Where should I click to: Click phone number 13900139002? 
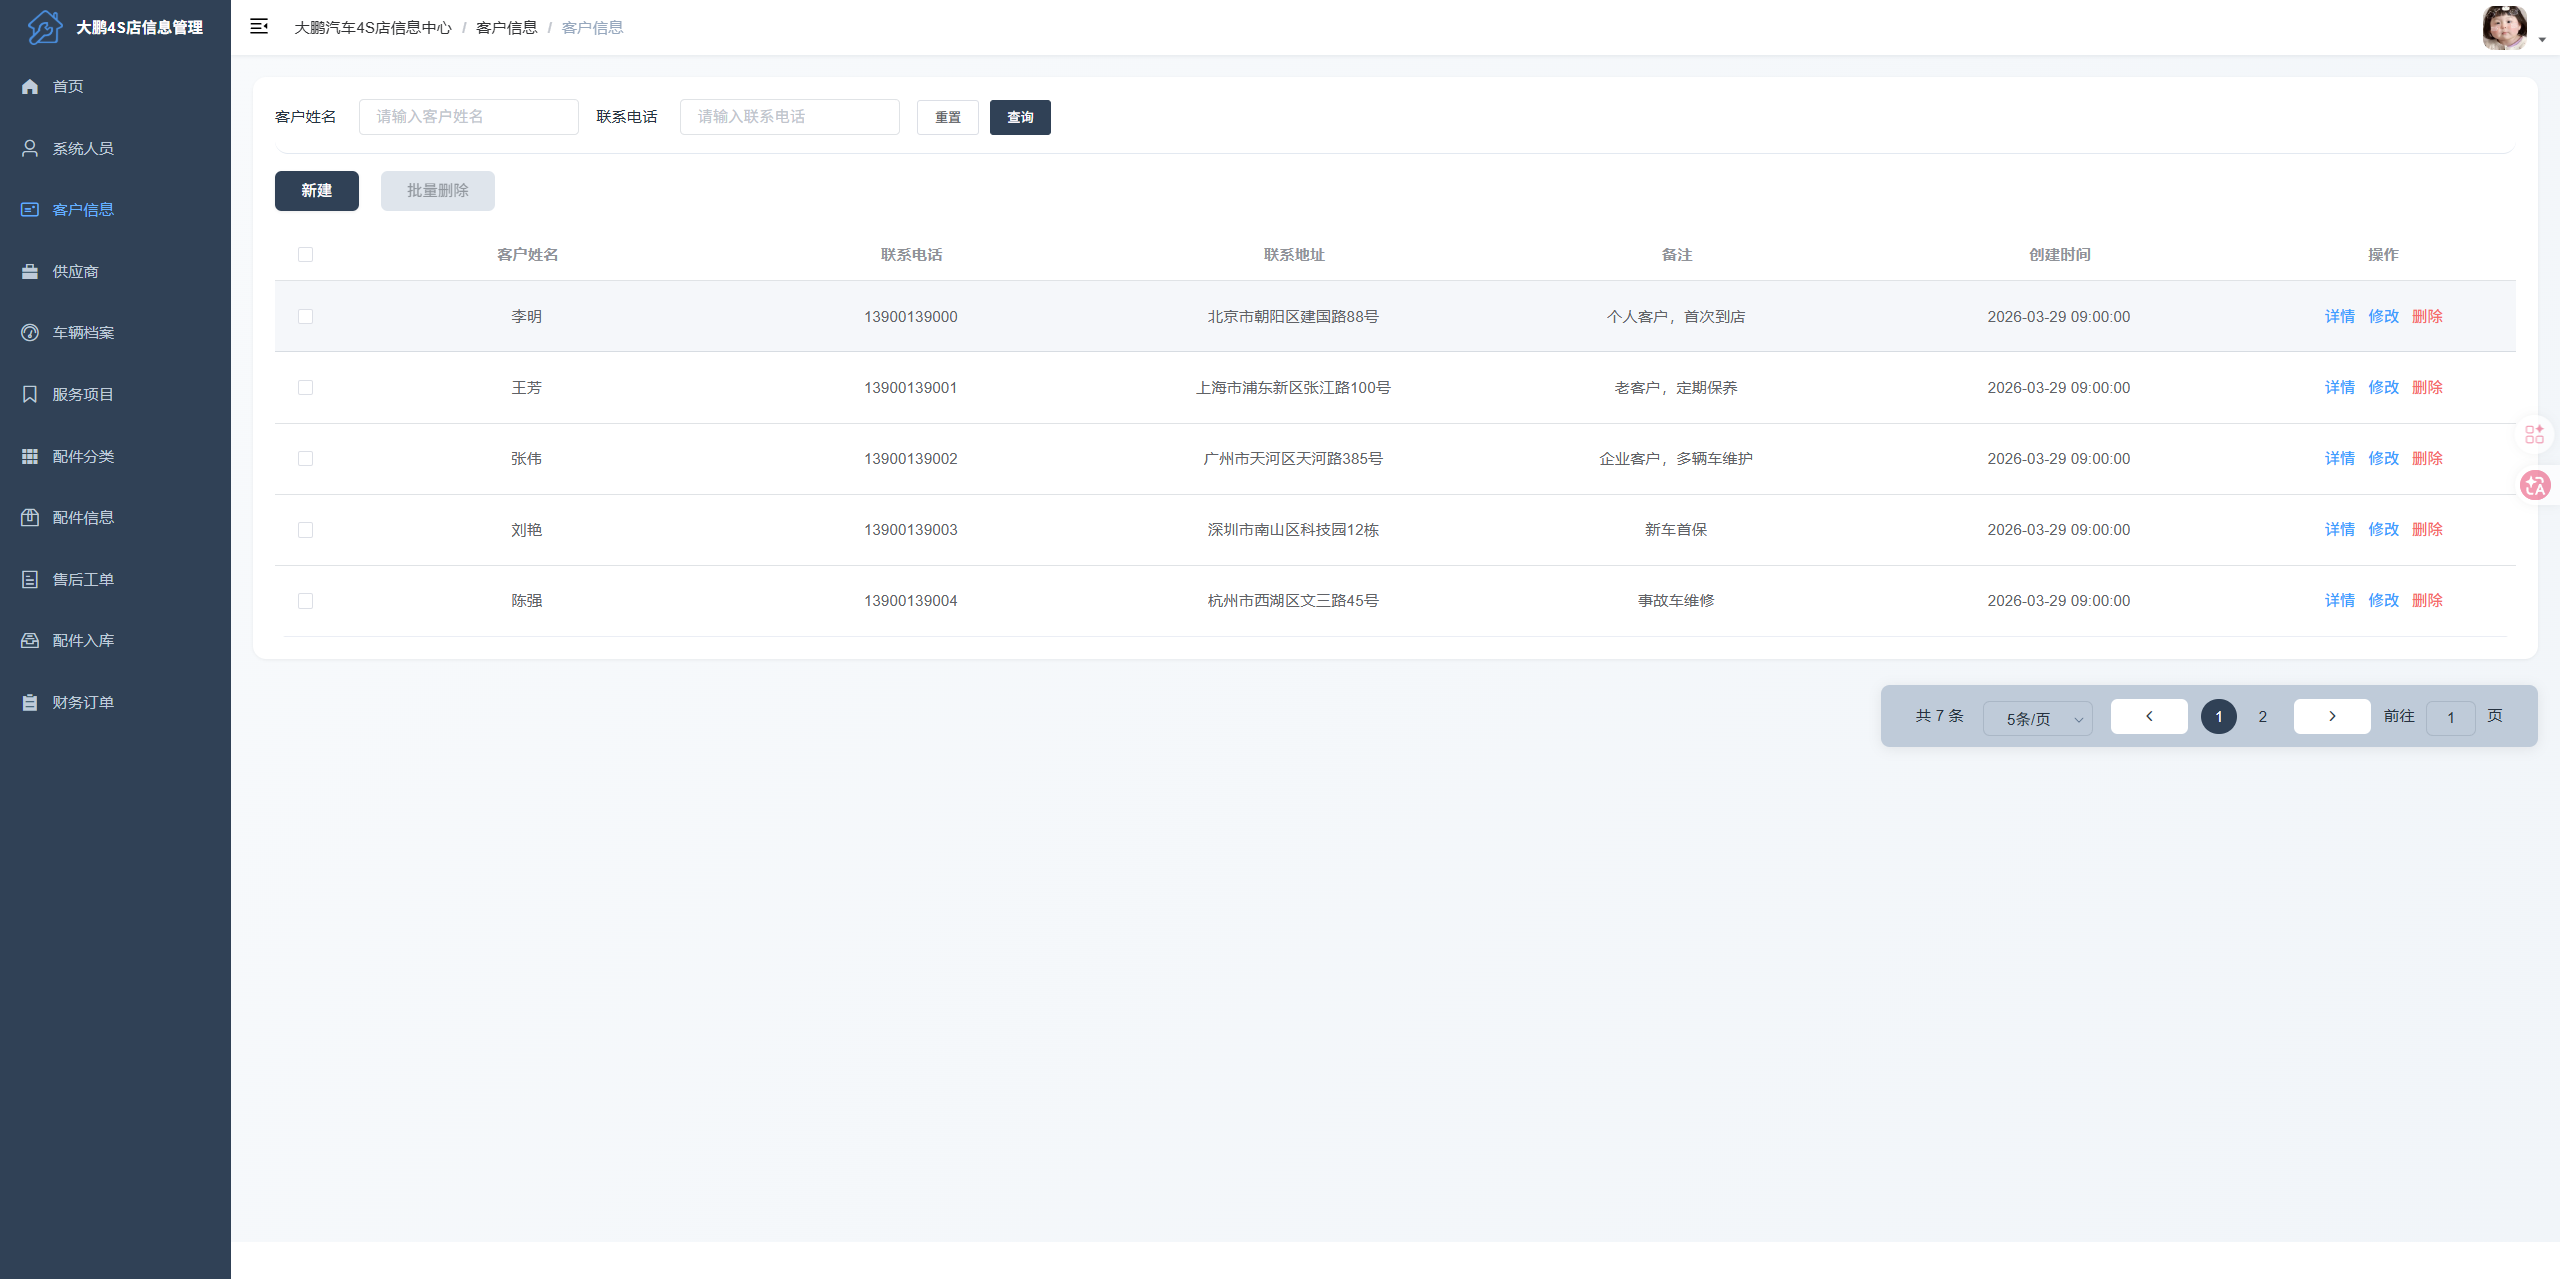[x=911, y=459]
